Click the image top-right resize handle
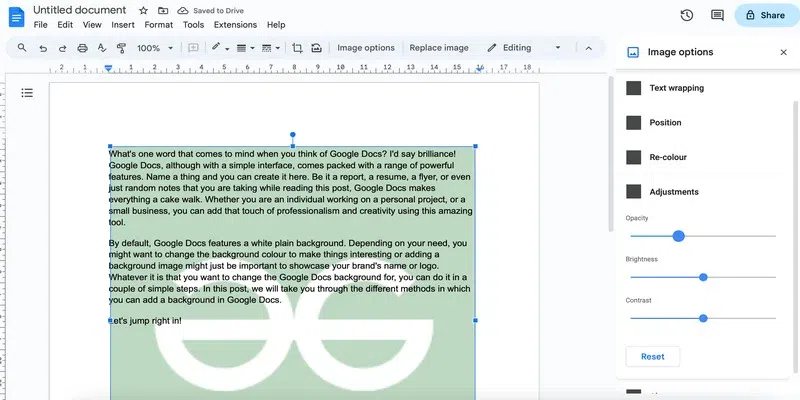The height and width of the screenshot is (400, 800). tap(476, 146)
